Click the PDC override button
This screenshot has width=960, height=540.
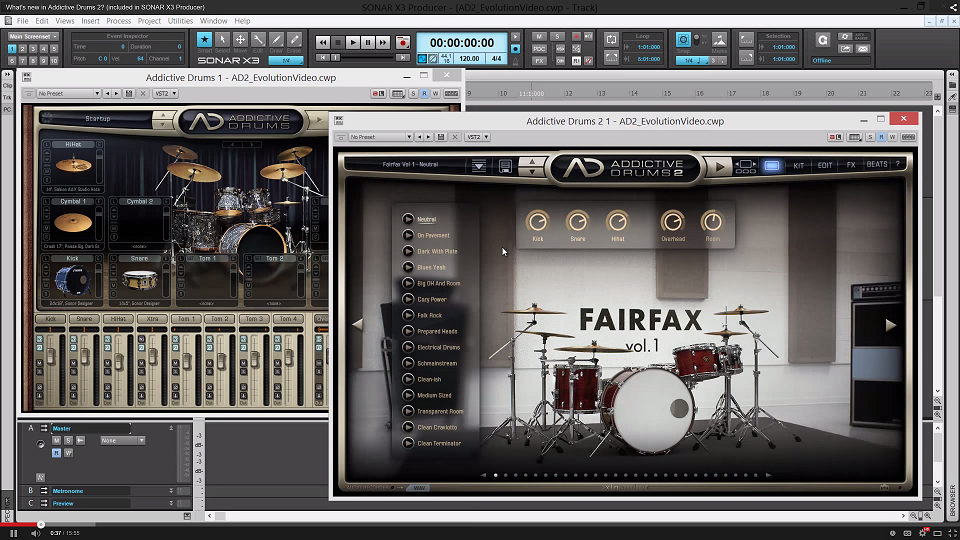click(539, 49)
